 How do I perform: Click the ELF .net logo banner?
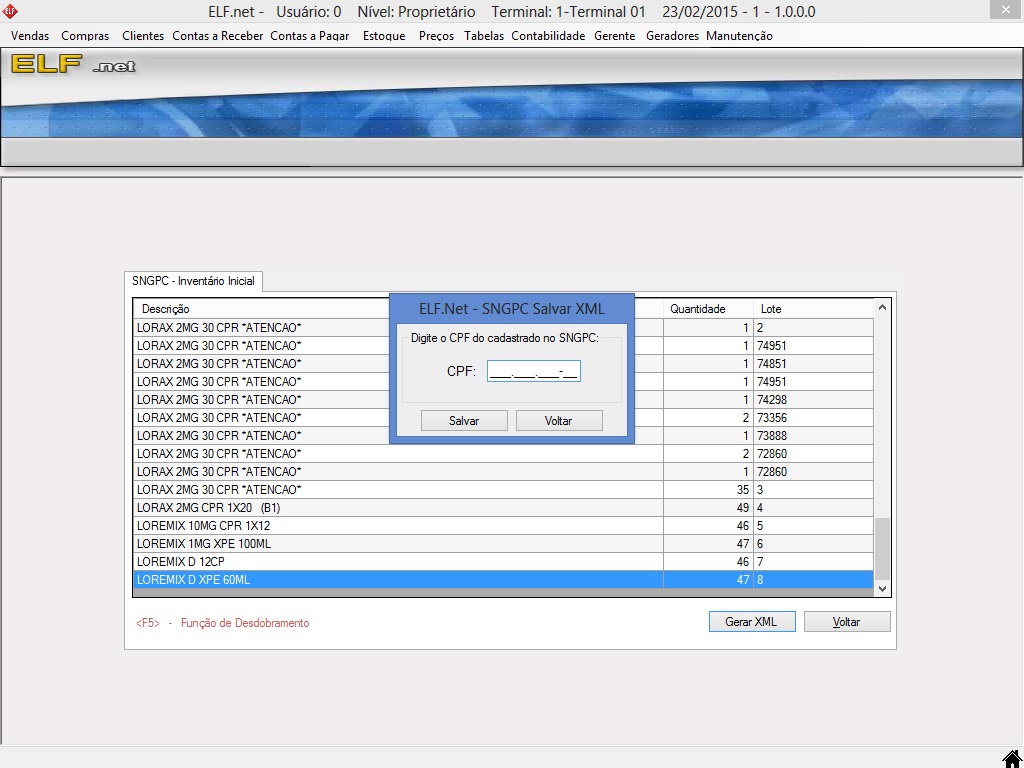coord(73,64)
